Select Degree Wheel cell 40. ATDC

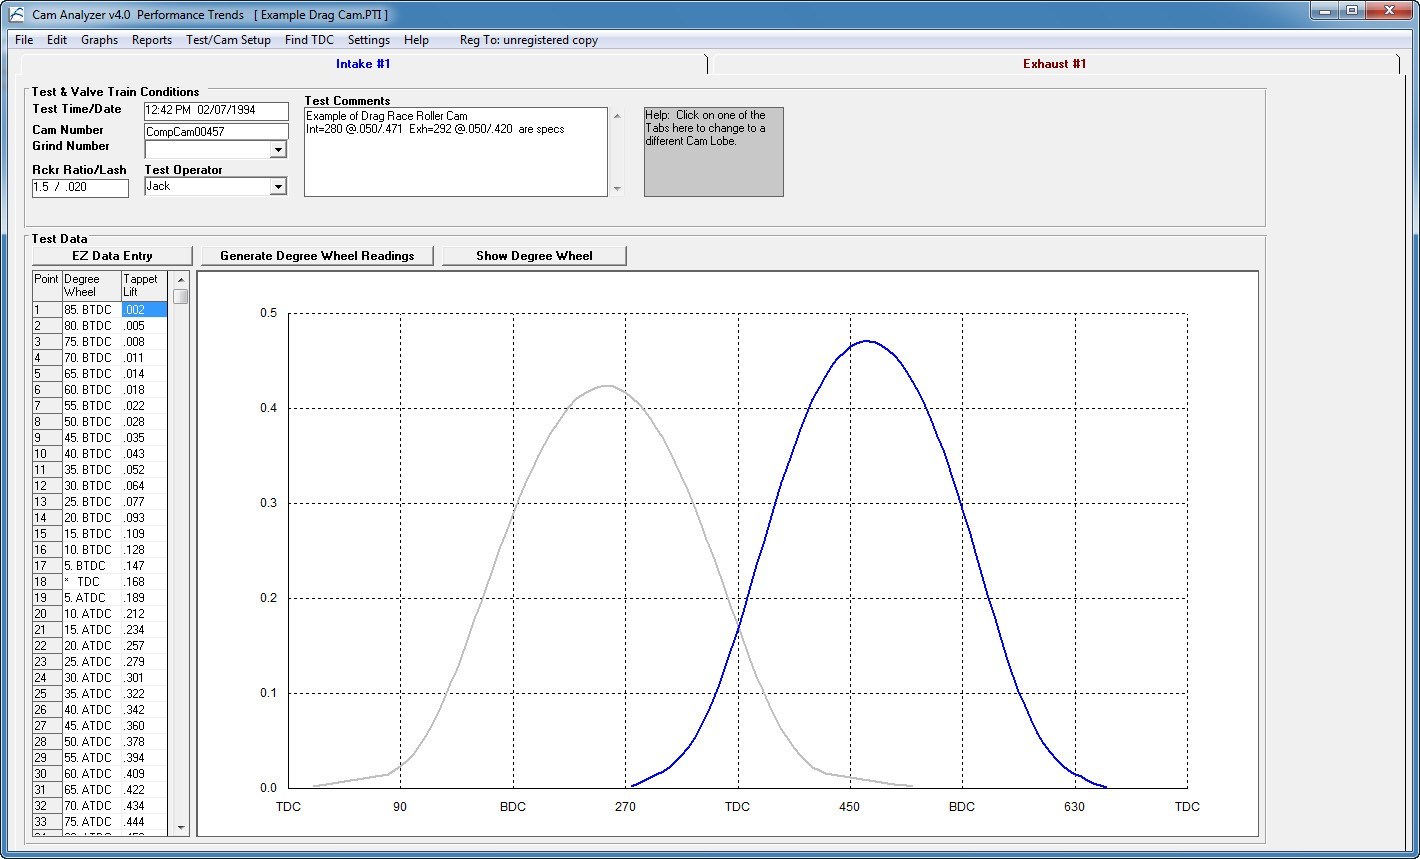(91, 710)
